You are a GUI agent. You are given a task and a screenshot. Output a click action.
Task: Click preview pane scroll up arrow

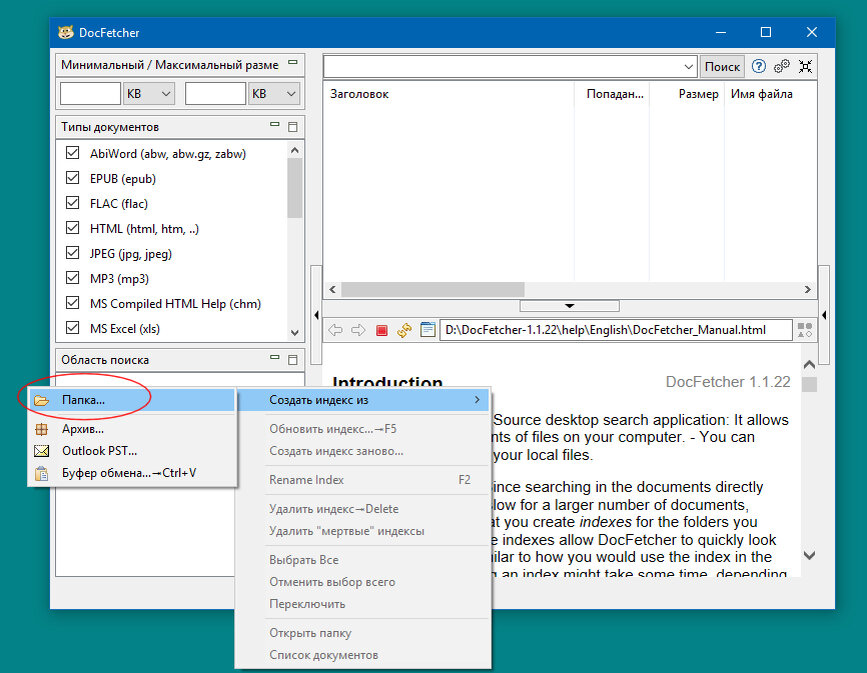coord(809,365)
